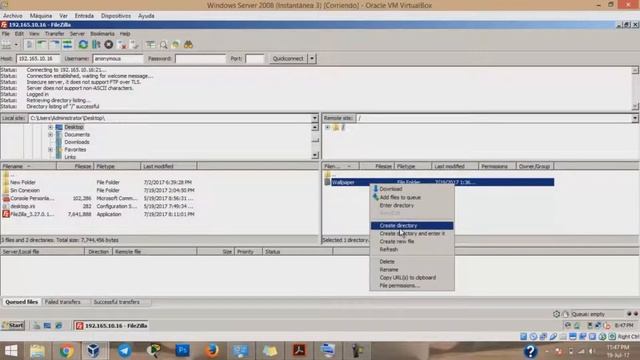Image resolution: width=640 pixels, height=360 pixels.
Task: Disconnect from the server toolbar icon
Action: [122, 44]
